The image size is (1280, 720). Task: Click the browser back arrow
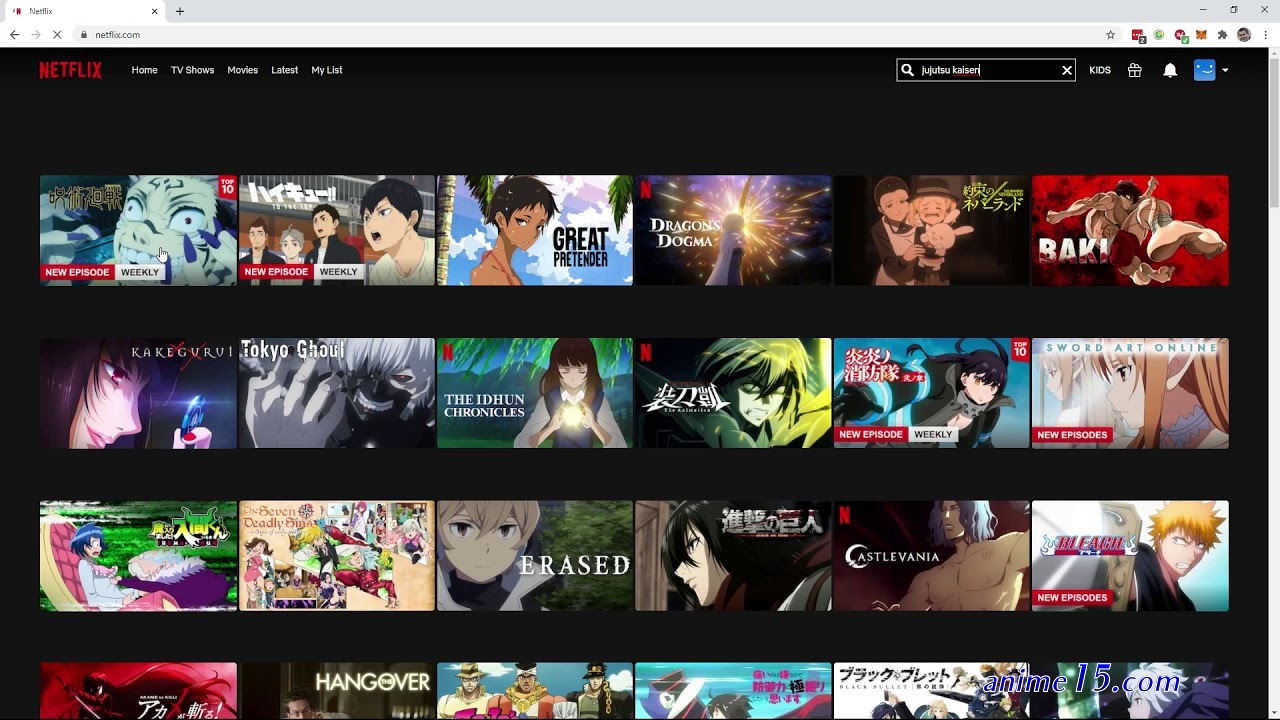[x=14, y=34]
